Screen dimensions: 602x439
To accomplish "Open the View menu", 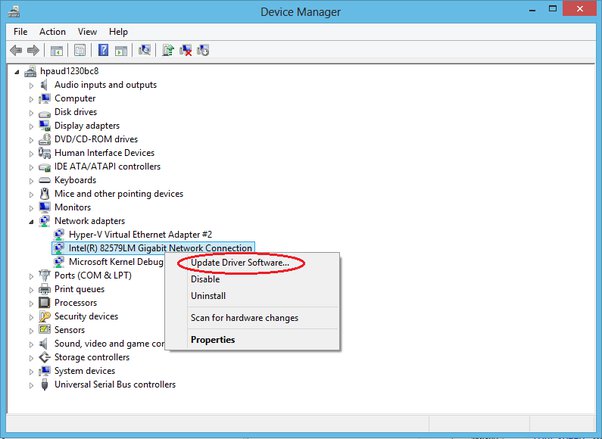I will click(x=87, y=31).
